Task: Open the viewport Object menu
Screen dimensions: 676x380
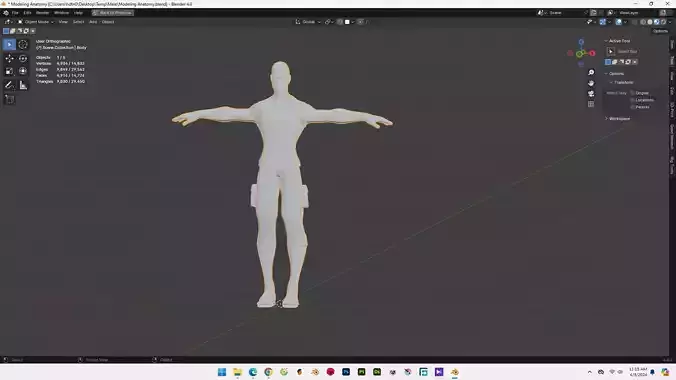Action: 108,22
